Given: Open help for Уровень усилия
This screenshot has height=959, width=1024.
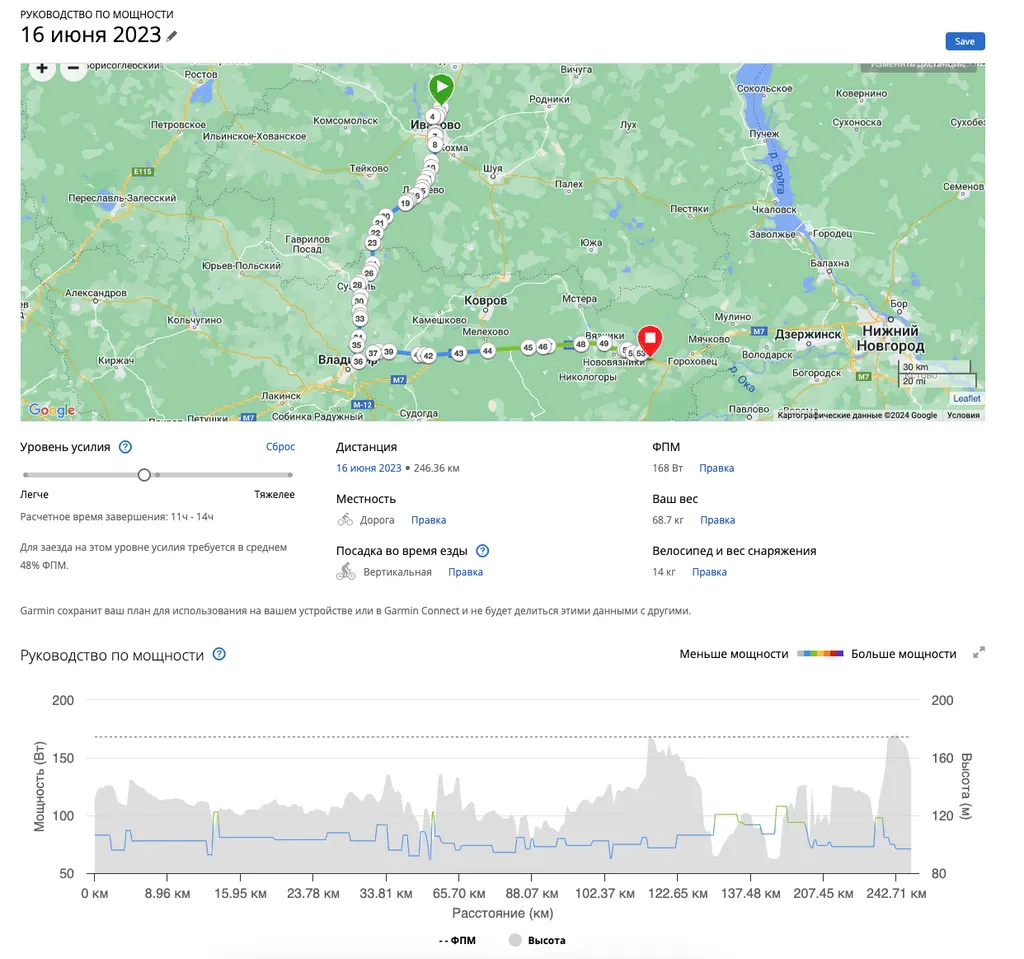Looking at the screenshot, I should [126, 448].
